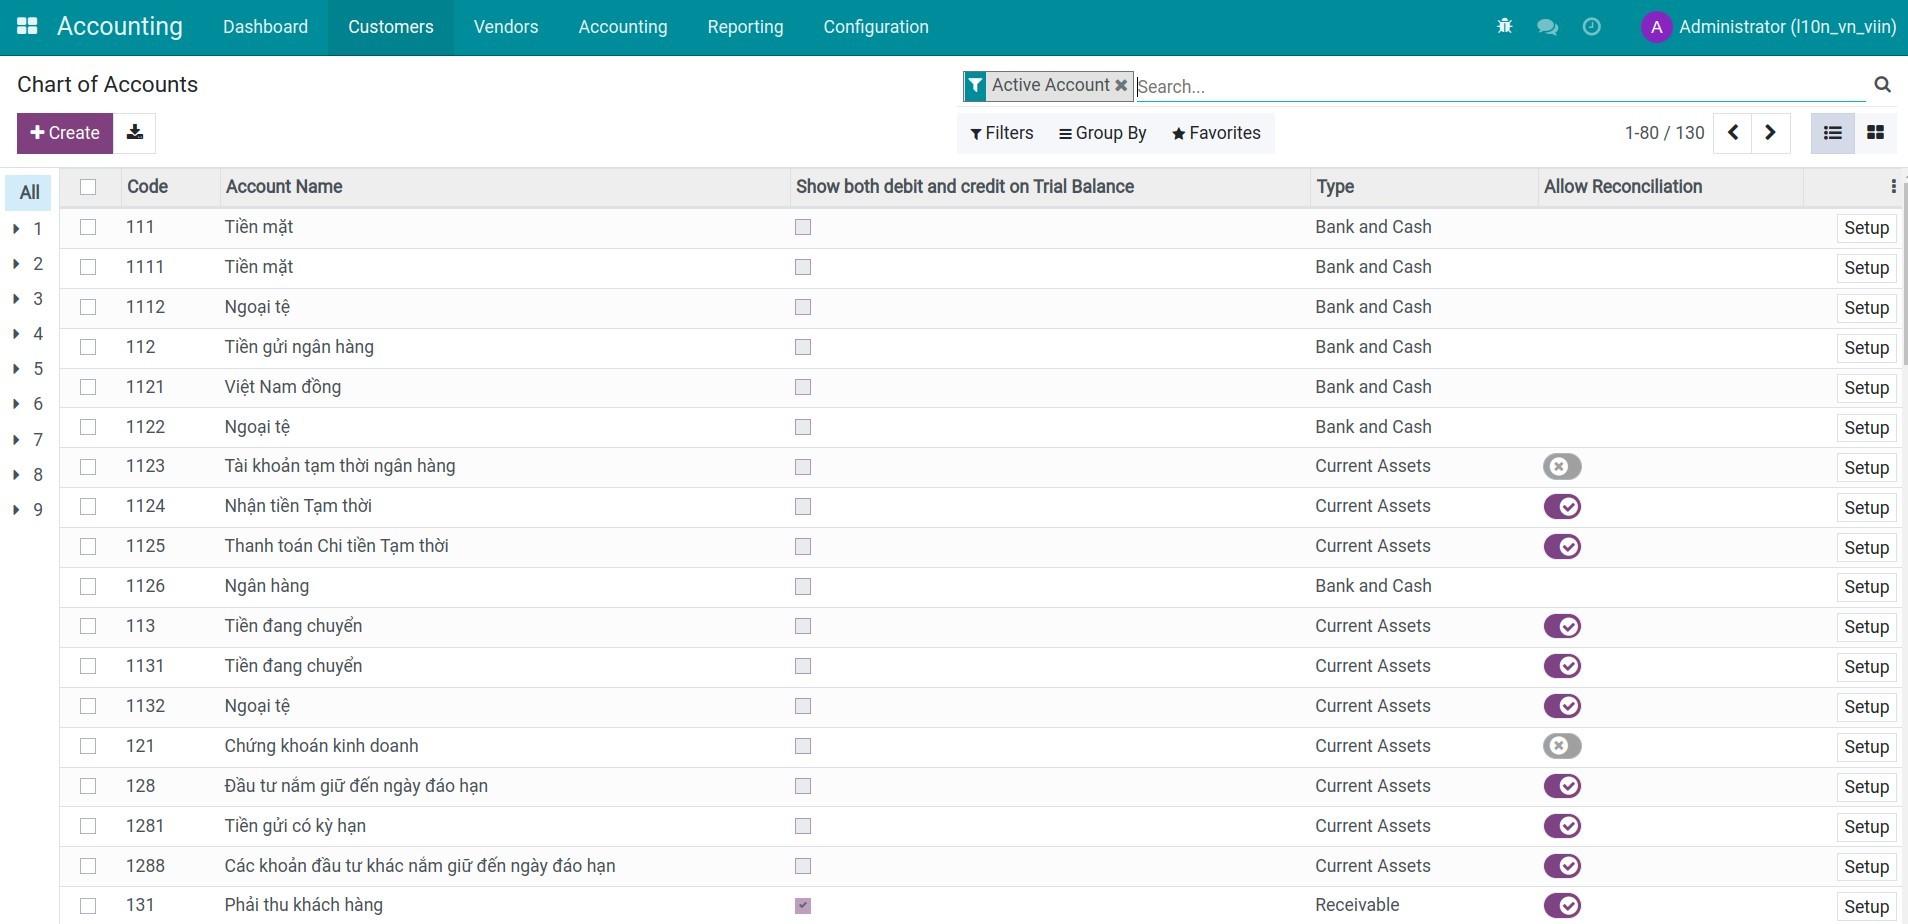This screenshot has height=924, width=1908.
Task: Open the conversations chat icon
Action: [x=1547, y=27]
